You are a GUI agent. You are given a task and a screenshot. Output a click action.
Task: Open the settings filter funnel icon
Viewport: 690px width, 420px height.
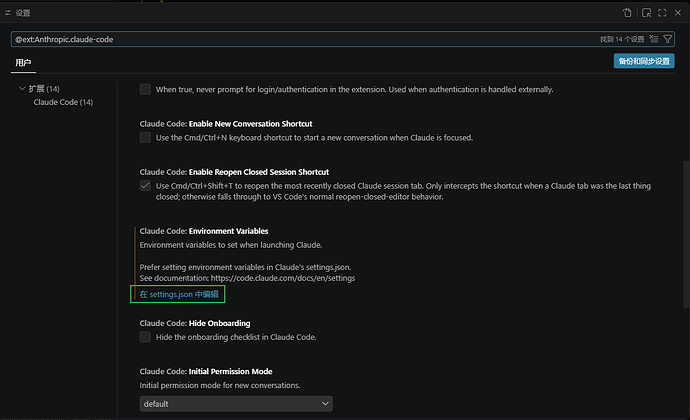pos(668,39)
